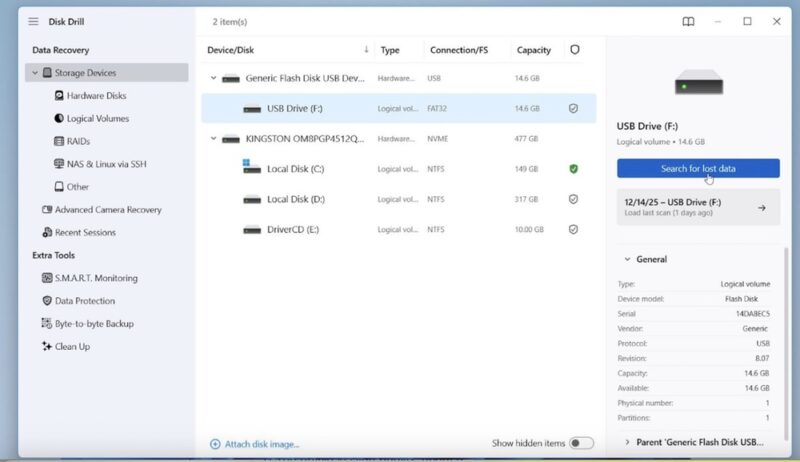Collapse the KINGSTON OM8PGP4512Q disk tree
Screen dimensions: 800x462
pos(213,139)
